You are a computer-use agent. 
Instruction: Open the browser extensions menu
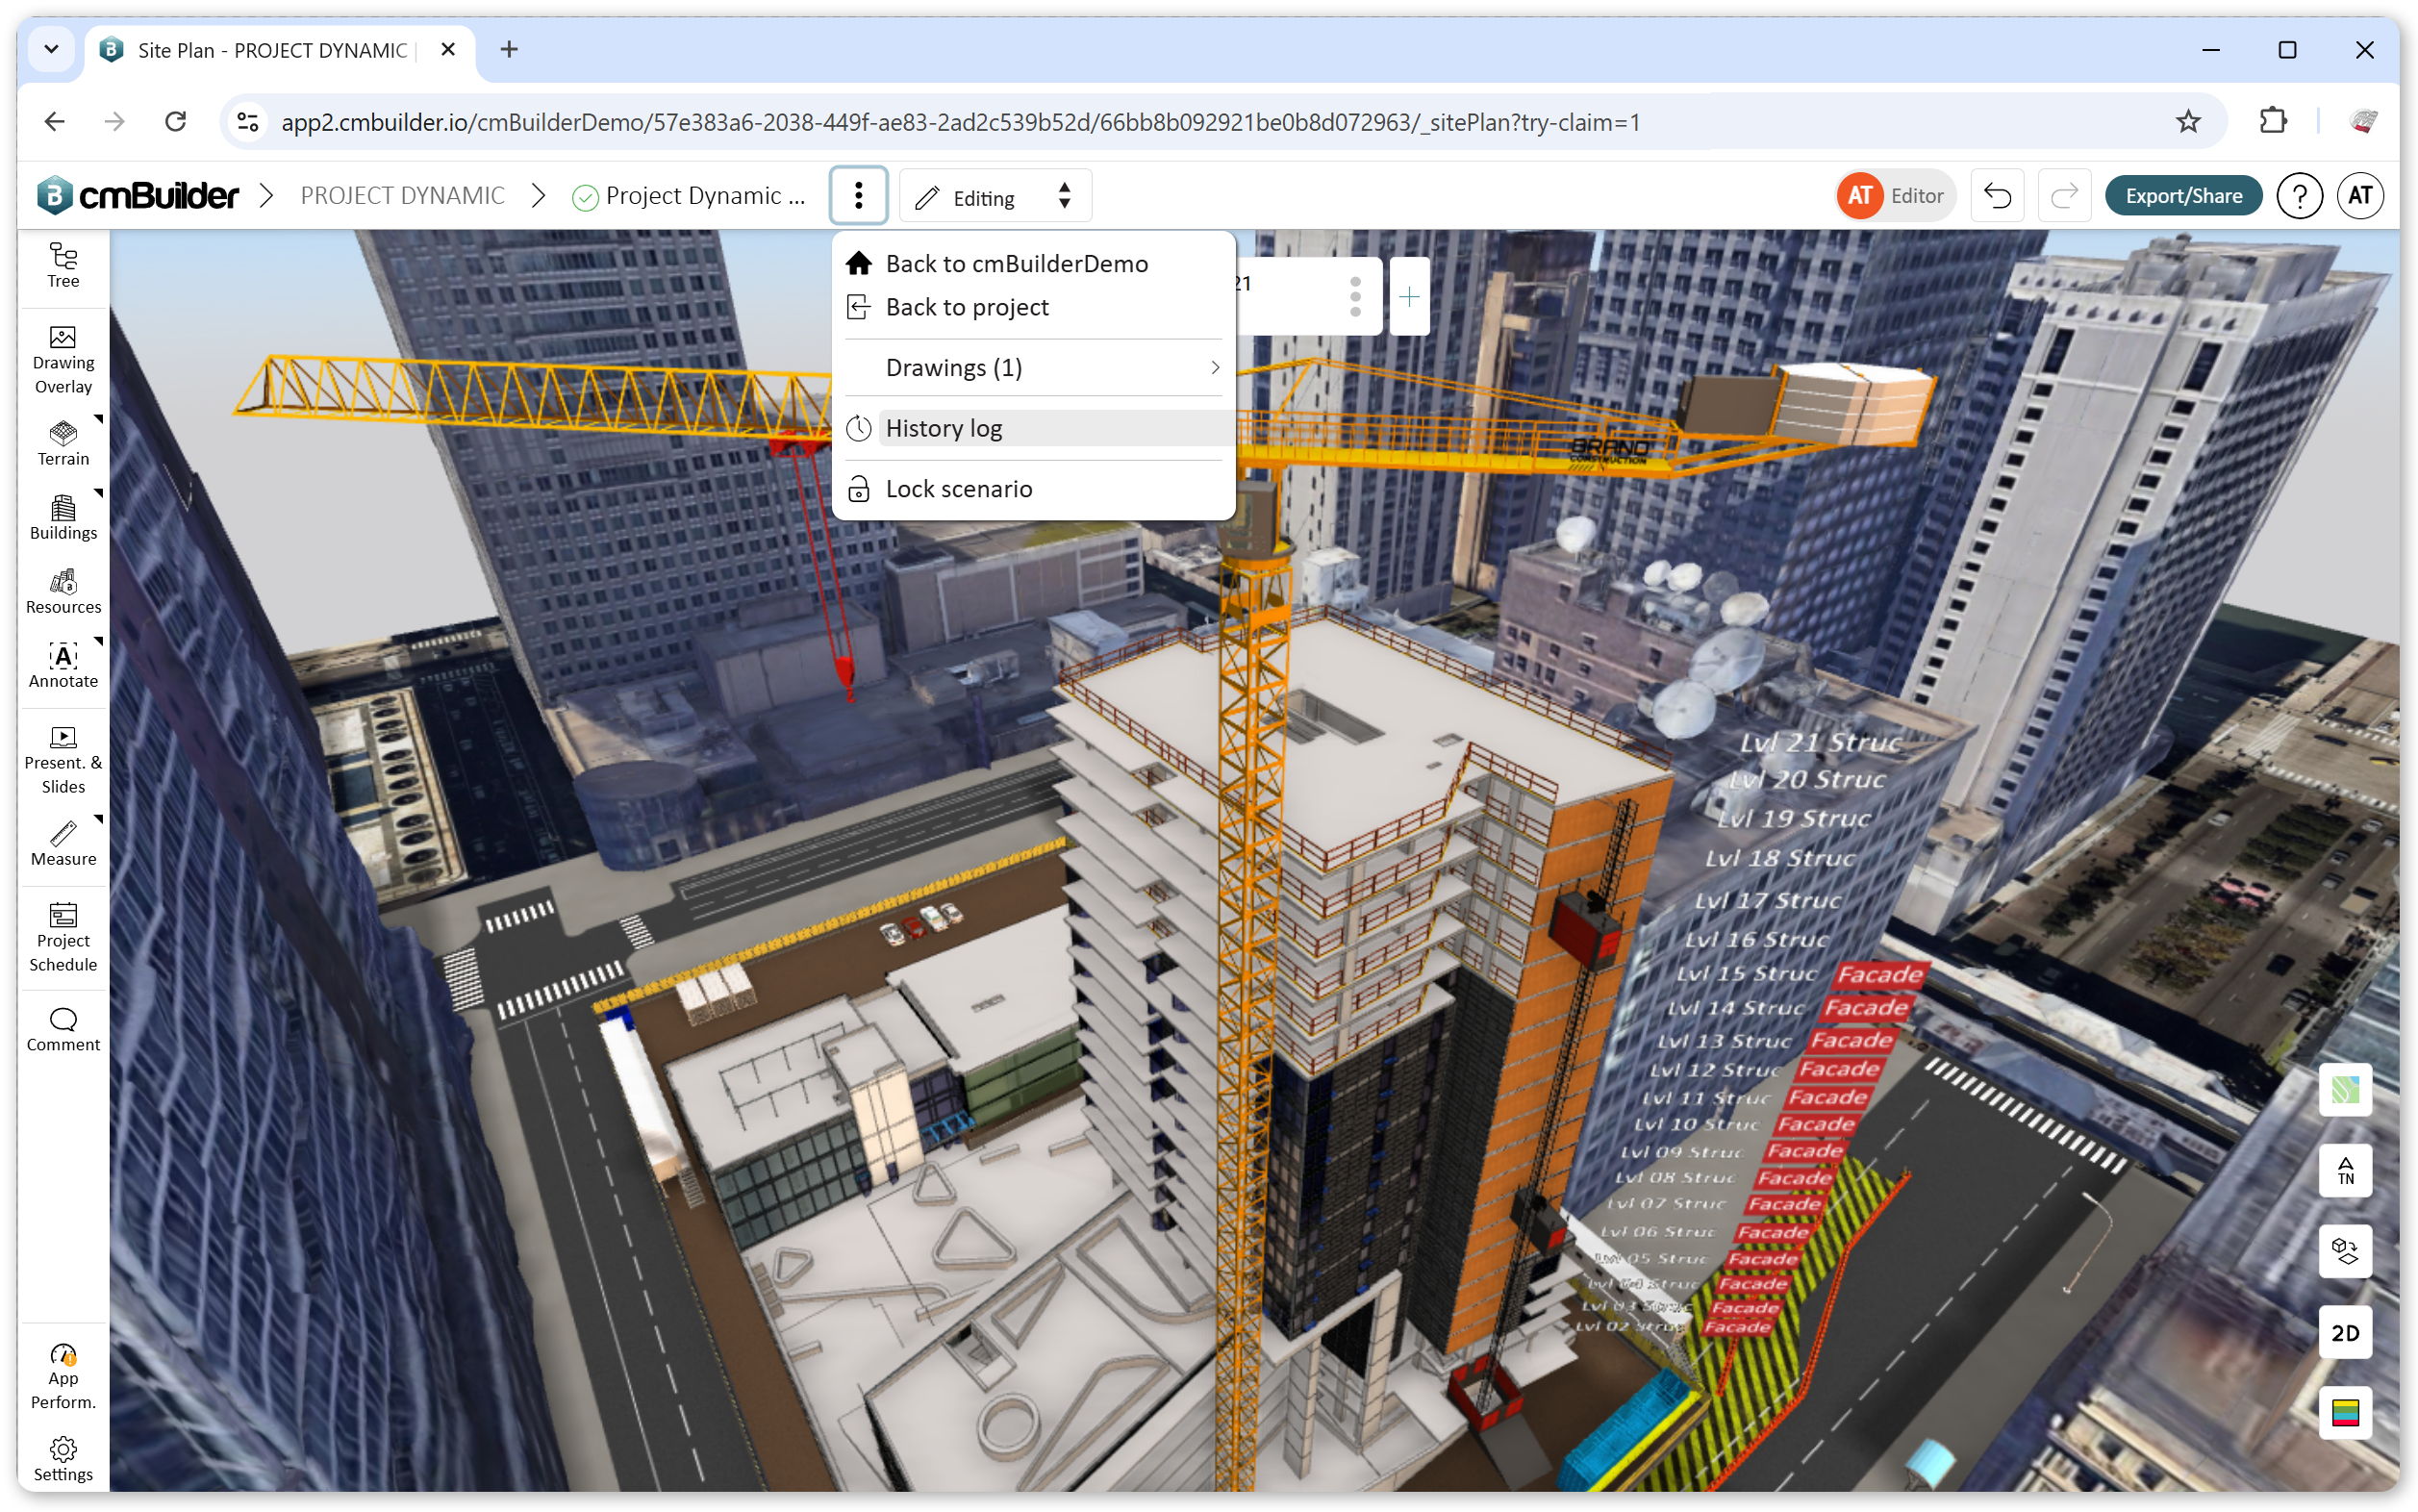point(2272,122)
